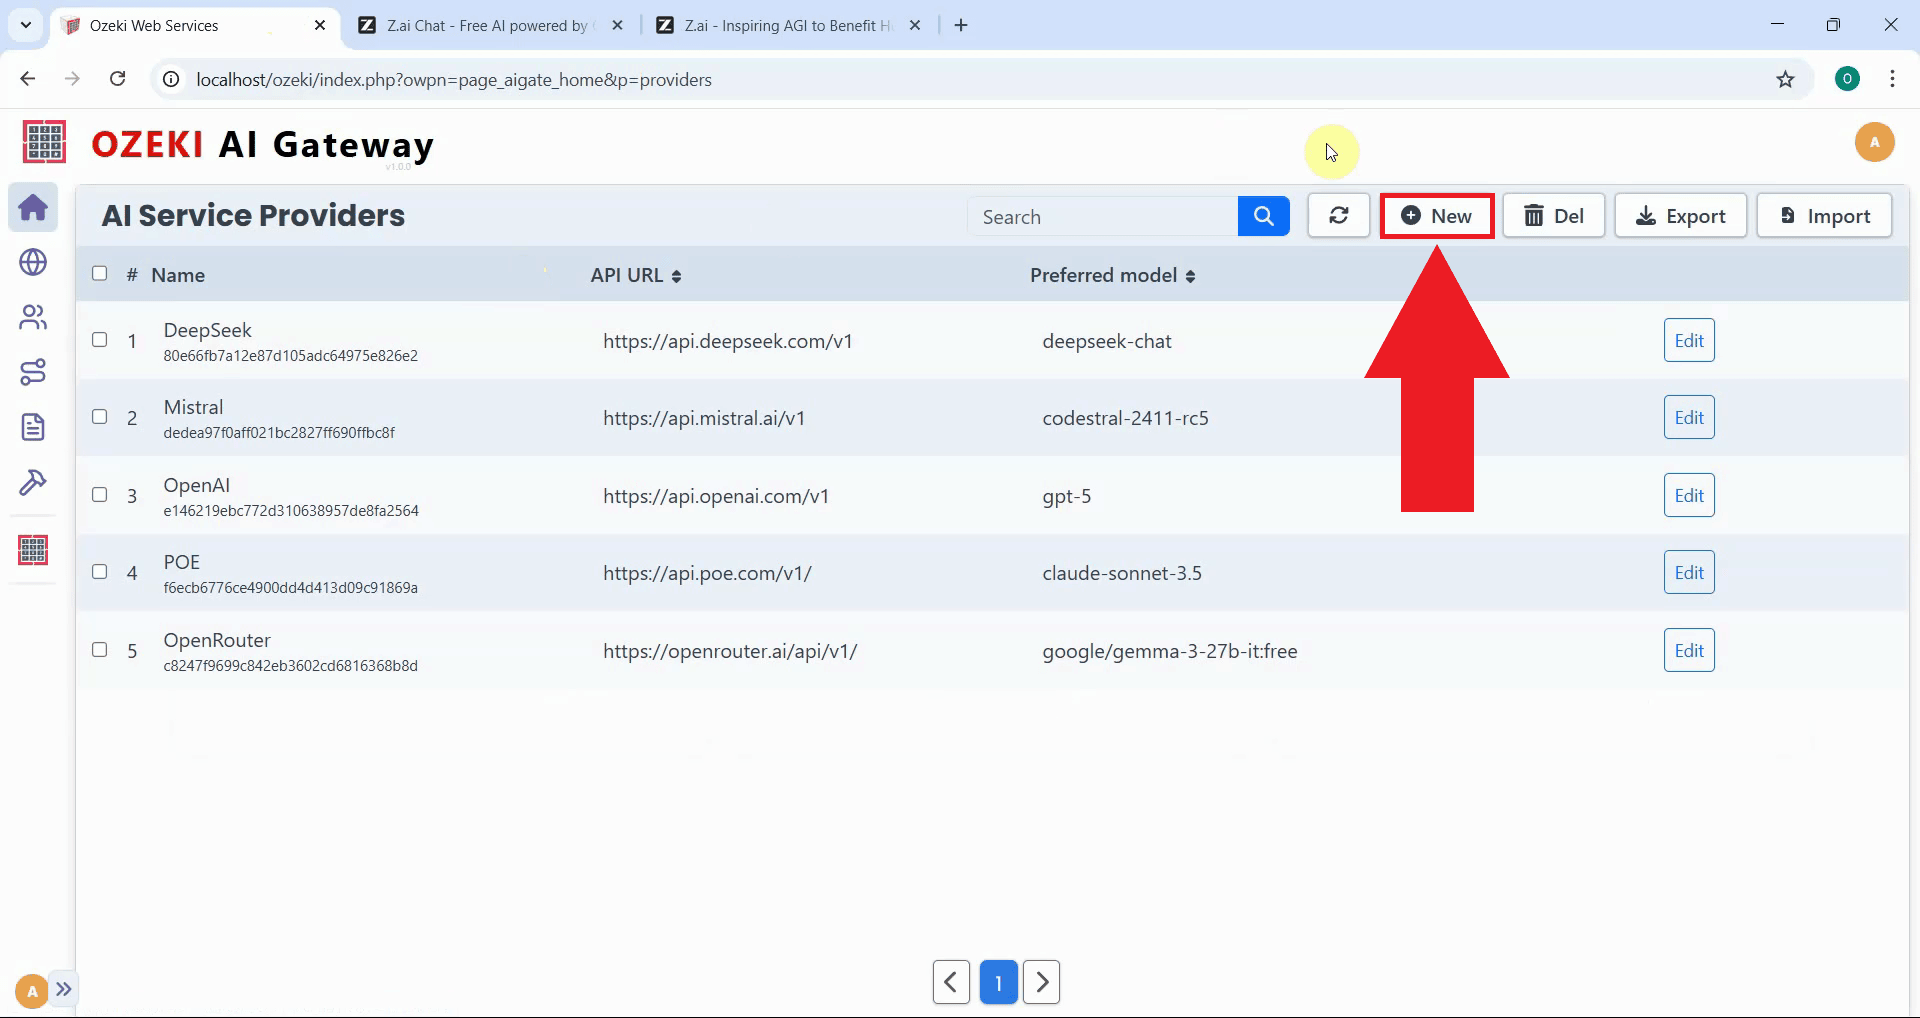Edit the OpenAI provider entry

[x=1688, y=495]
